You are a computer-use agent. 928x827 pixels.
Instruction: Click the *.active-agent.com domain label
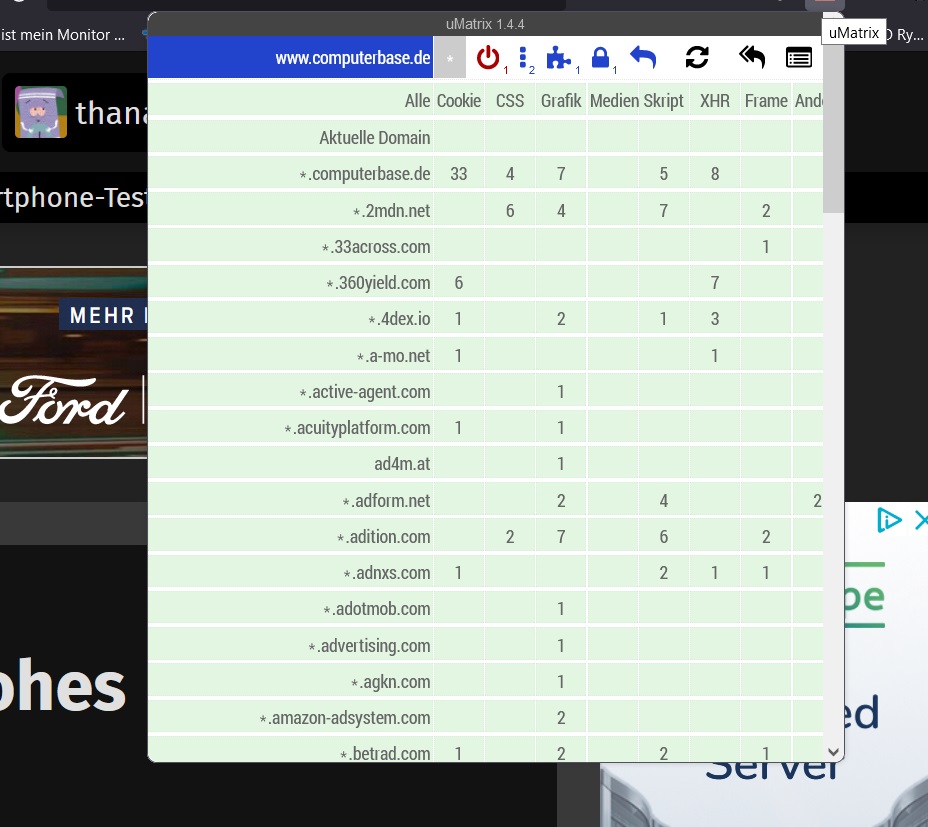tap(365, 391)
